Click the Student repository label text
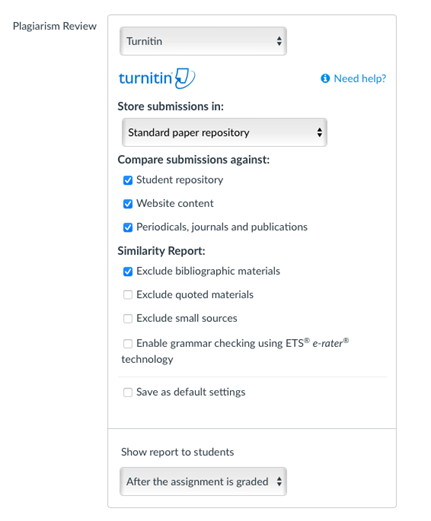 180,180
